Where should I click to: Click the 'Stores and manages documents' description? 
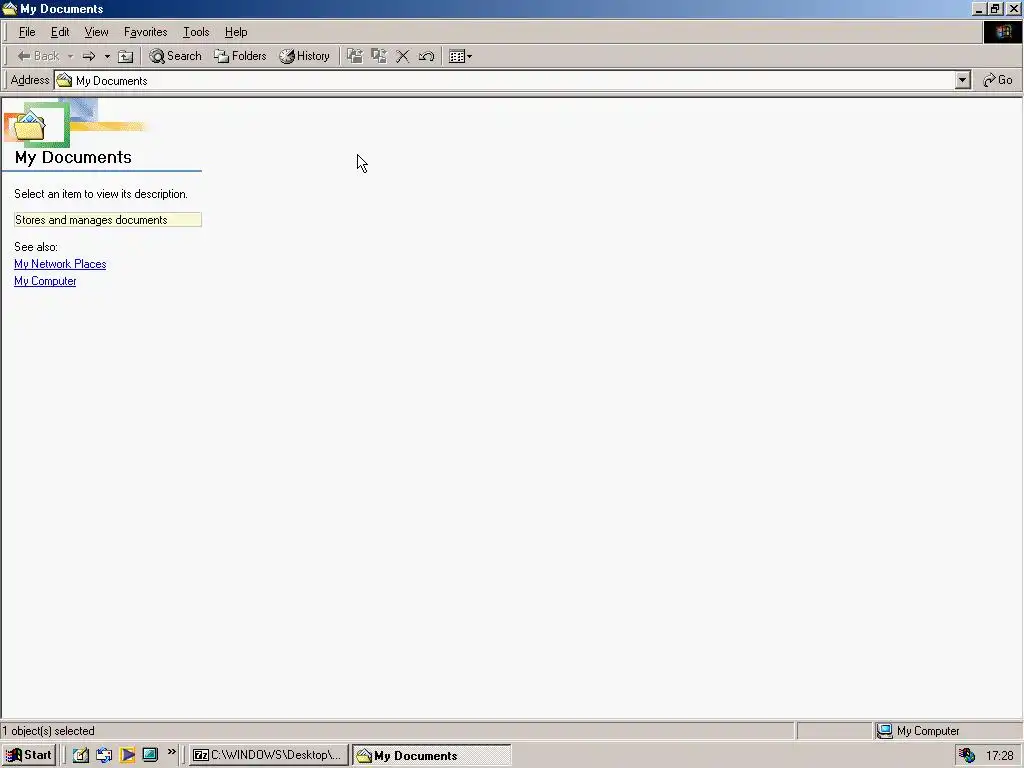pos(108,220)
